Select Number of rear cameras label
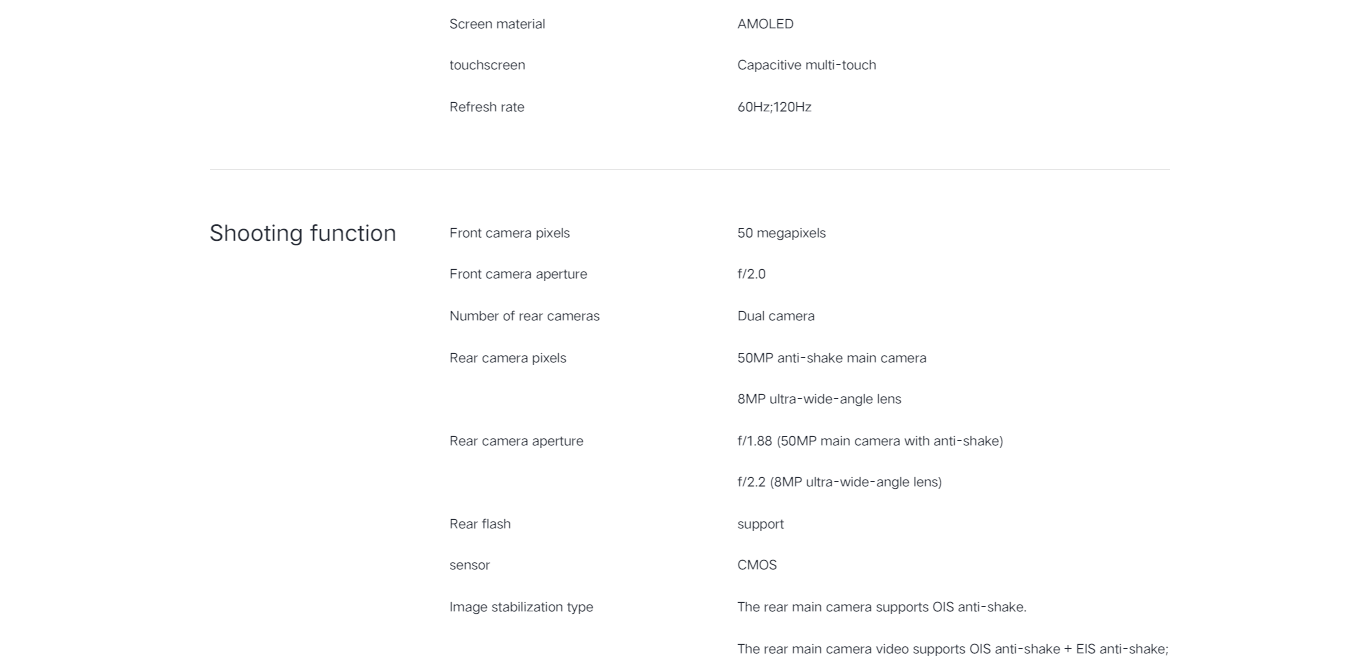 coord(524,316)
